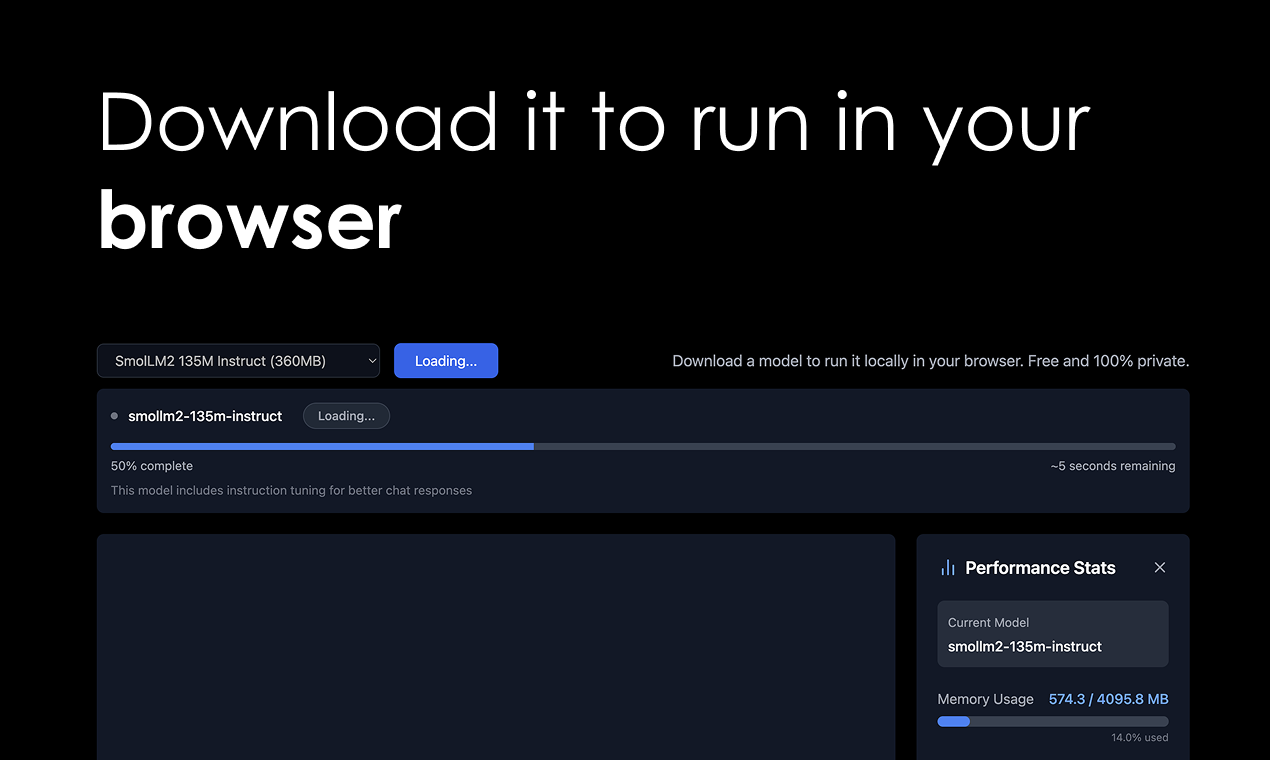Click the instruction tuning description text
Viewport: 1270px width, 760px height.
pos(291,491)
